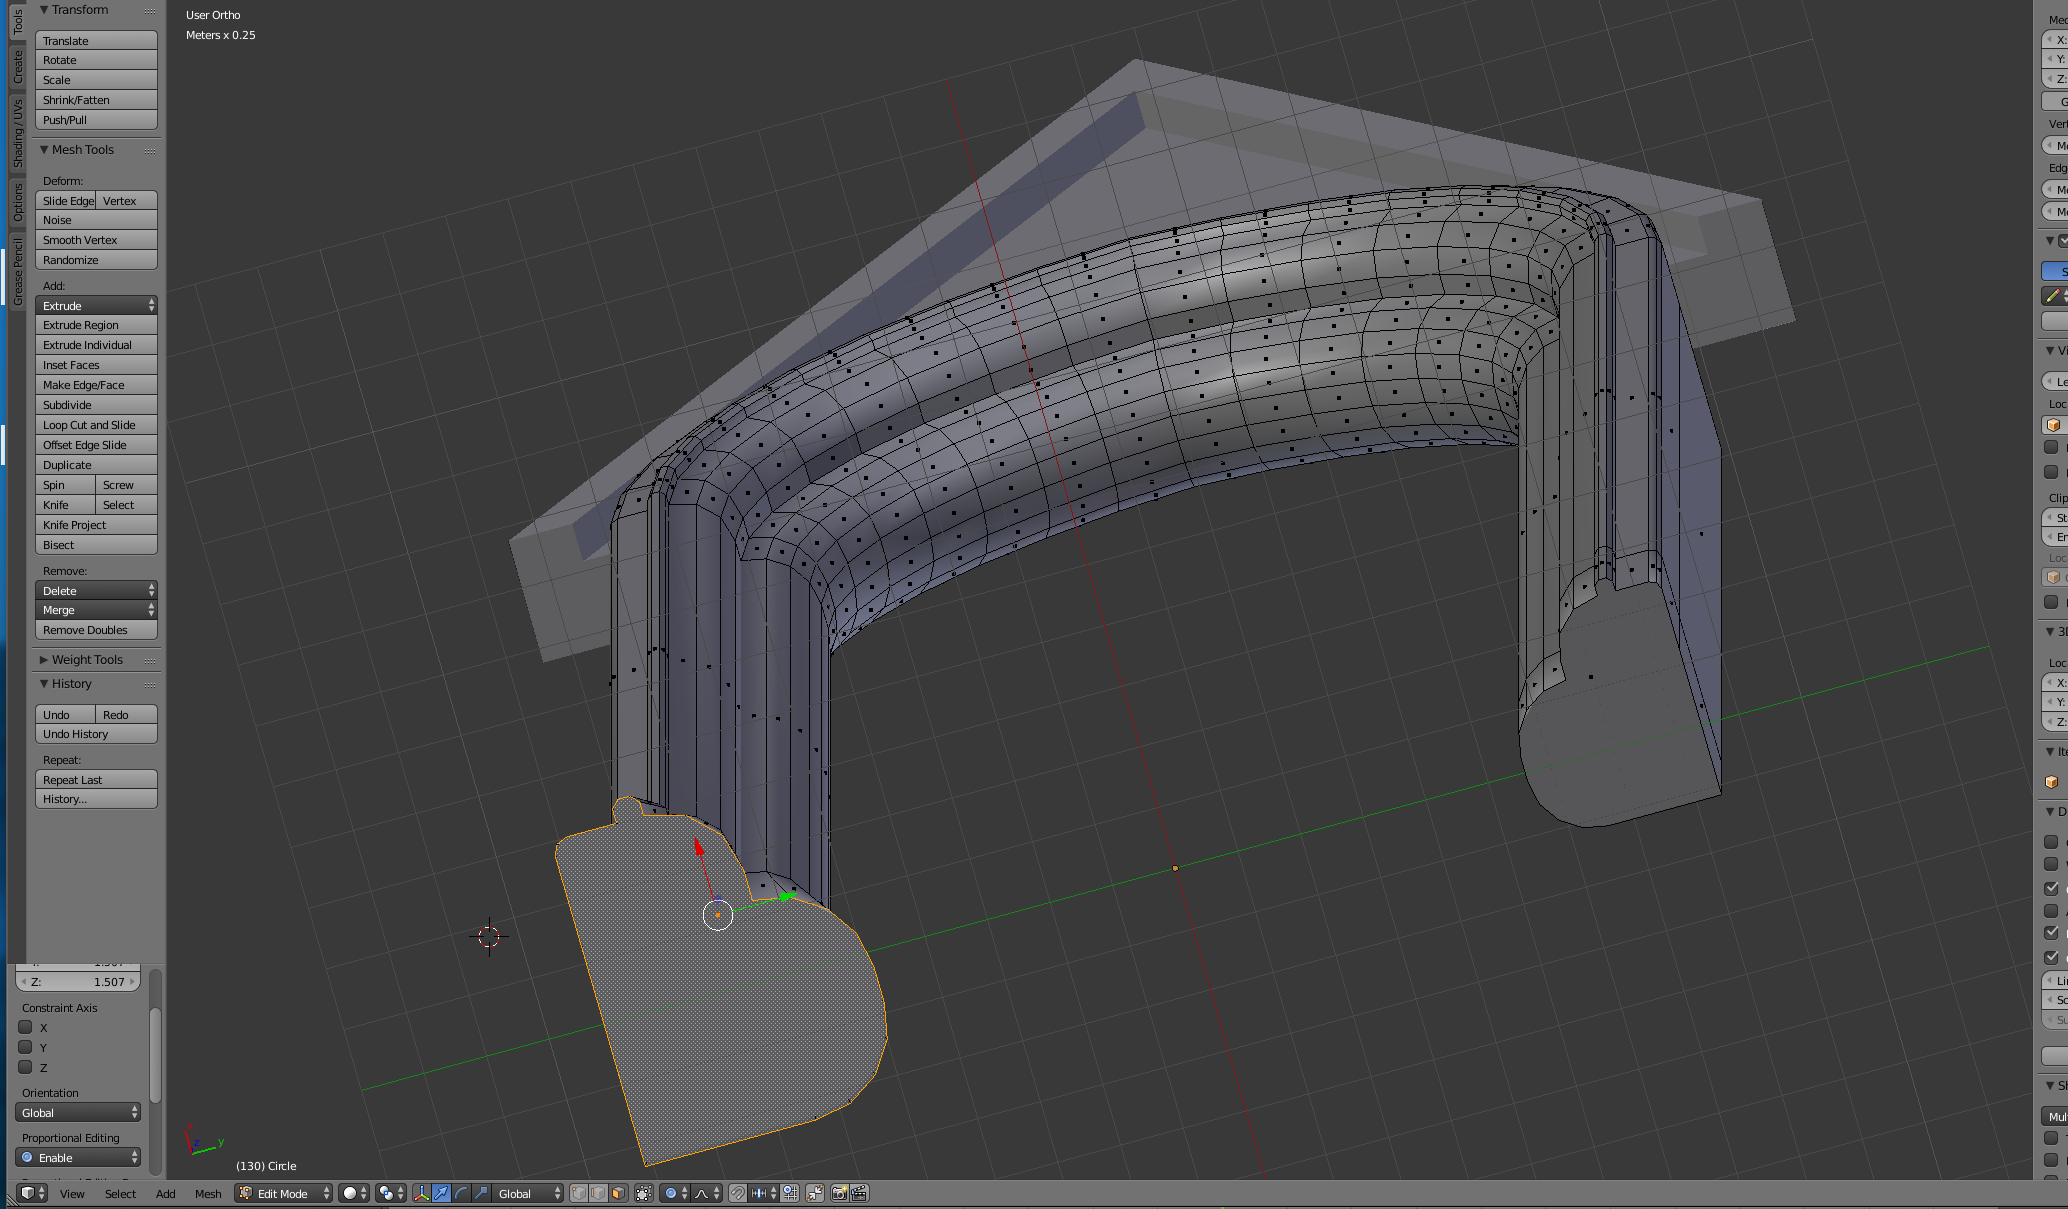This screenshot has height=1209, width=2068.
Task: Toggle snap magnet icon
Action: [737, 1193]
